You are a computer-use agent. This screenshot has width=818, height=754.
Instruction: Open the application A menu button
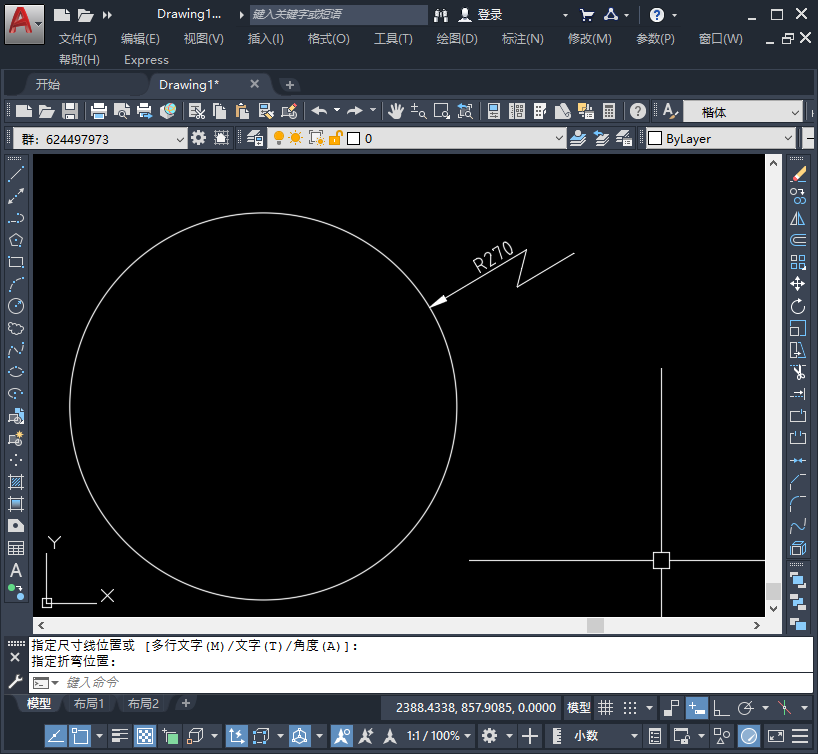pos(24,25)
